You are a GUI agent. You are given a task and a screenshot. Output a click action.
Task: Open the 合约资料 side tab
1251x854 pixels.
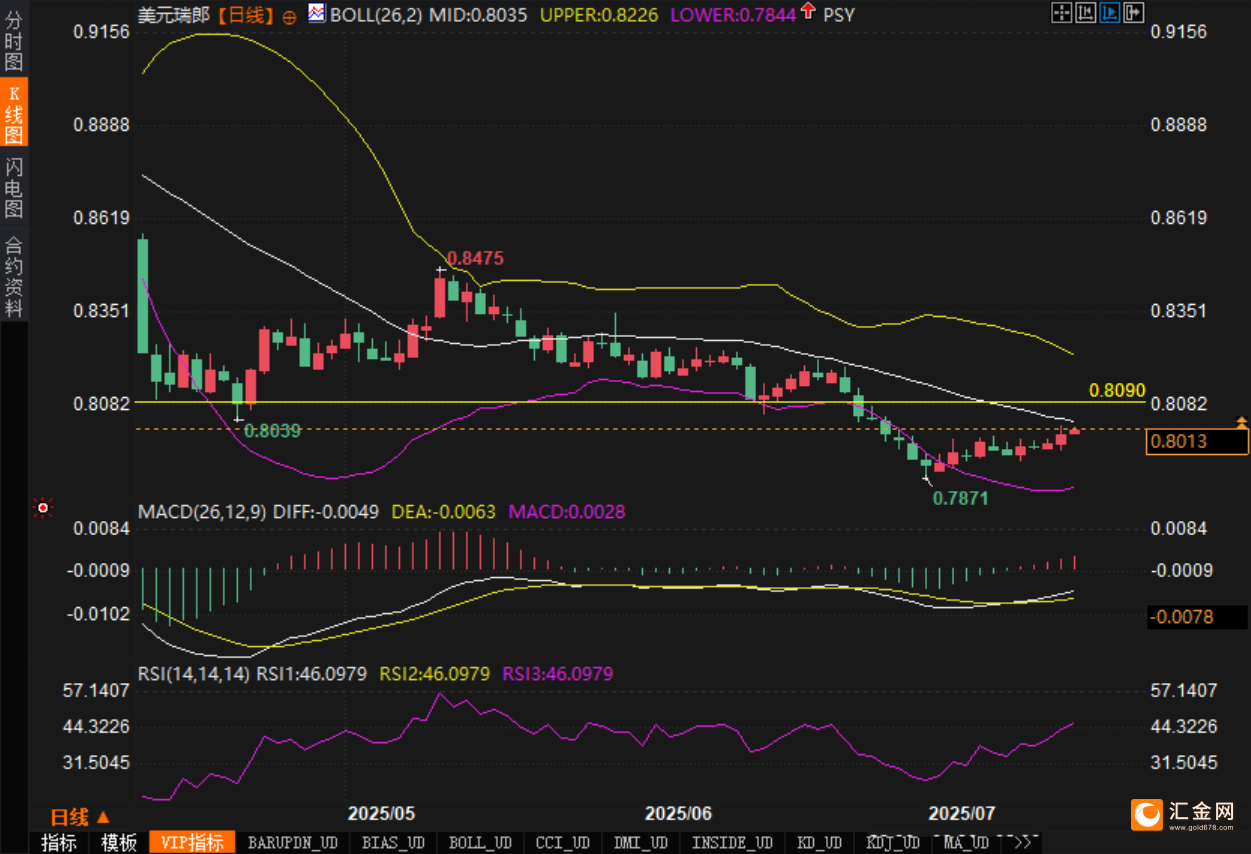click(14, 276)
